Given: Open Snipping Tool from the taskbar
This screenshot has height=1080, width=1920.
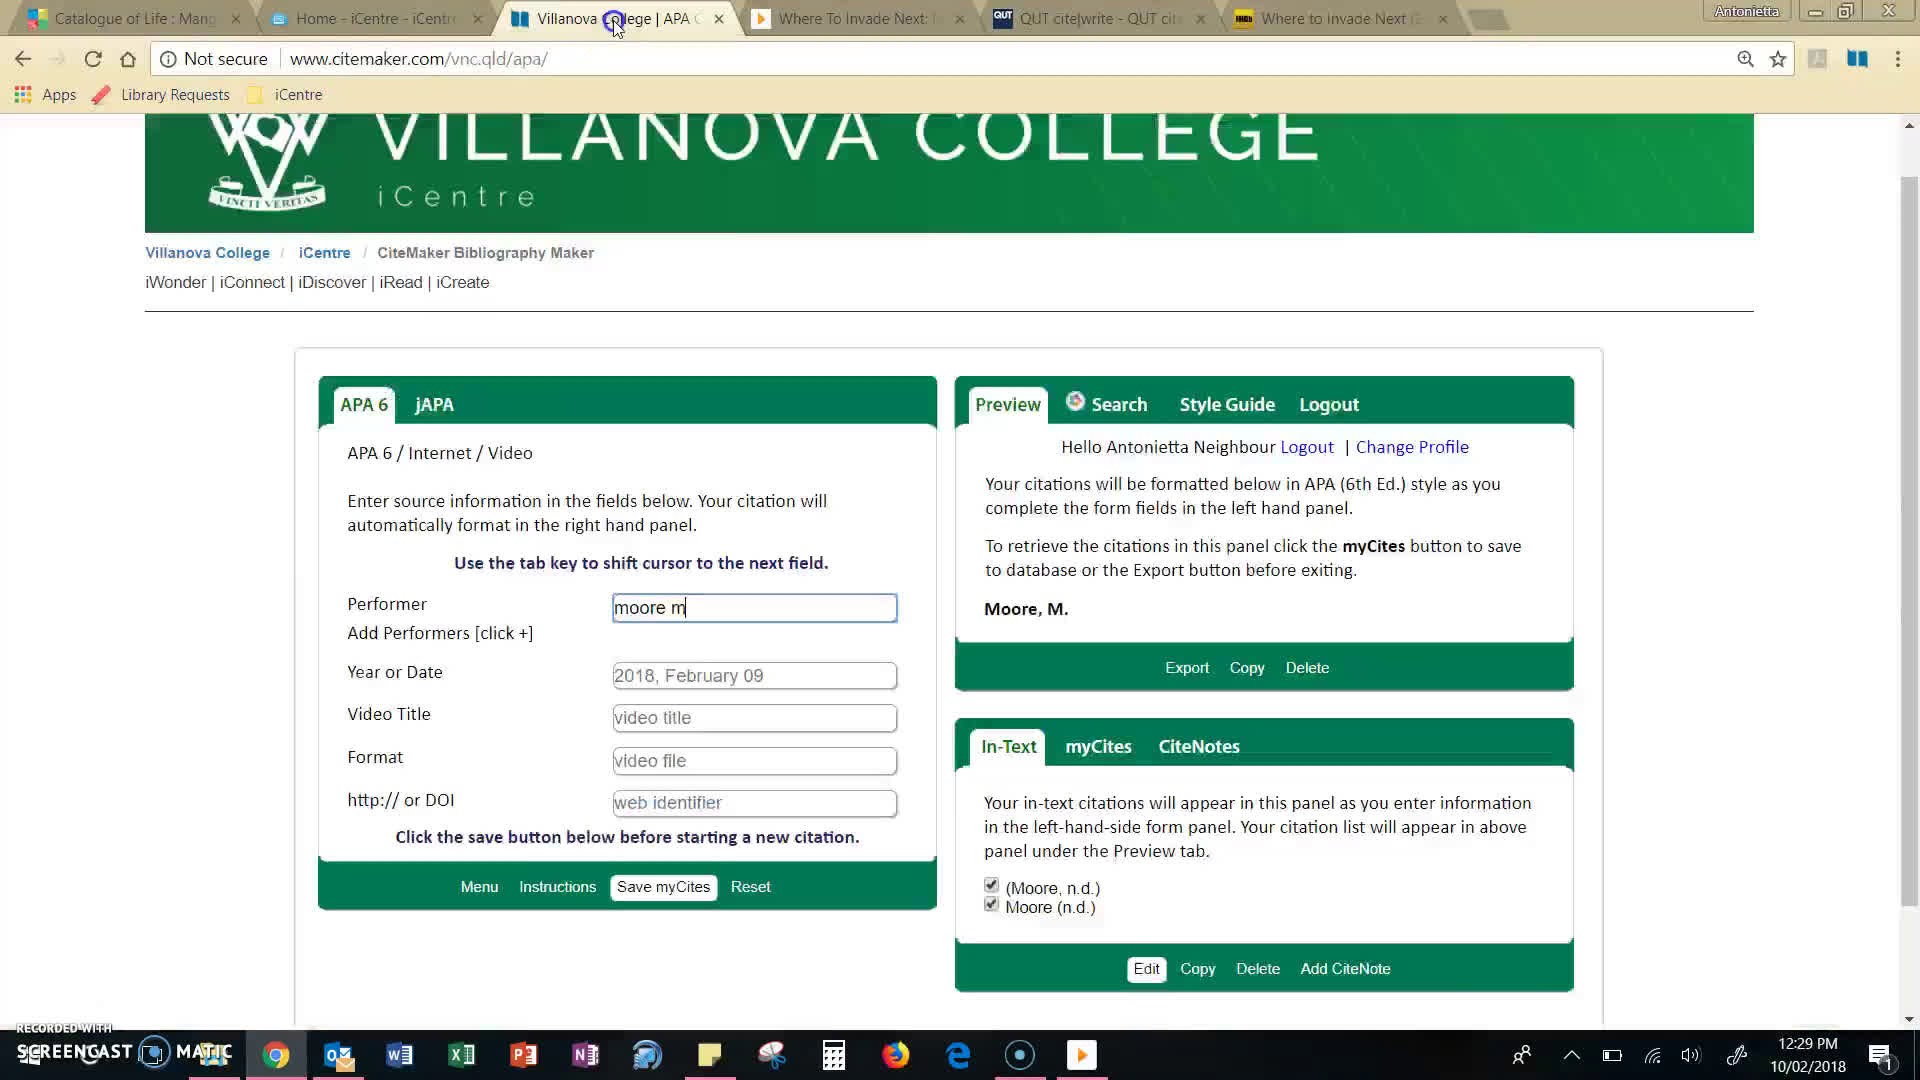Looking at the screenshot, I should [771, 1055].
